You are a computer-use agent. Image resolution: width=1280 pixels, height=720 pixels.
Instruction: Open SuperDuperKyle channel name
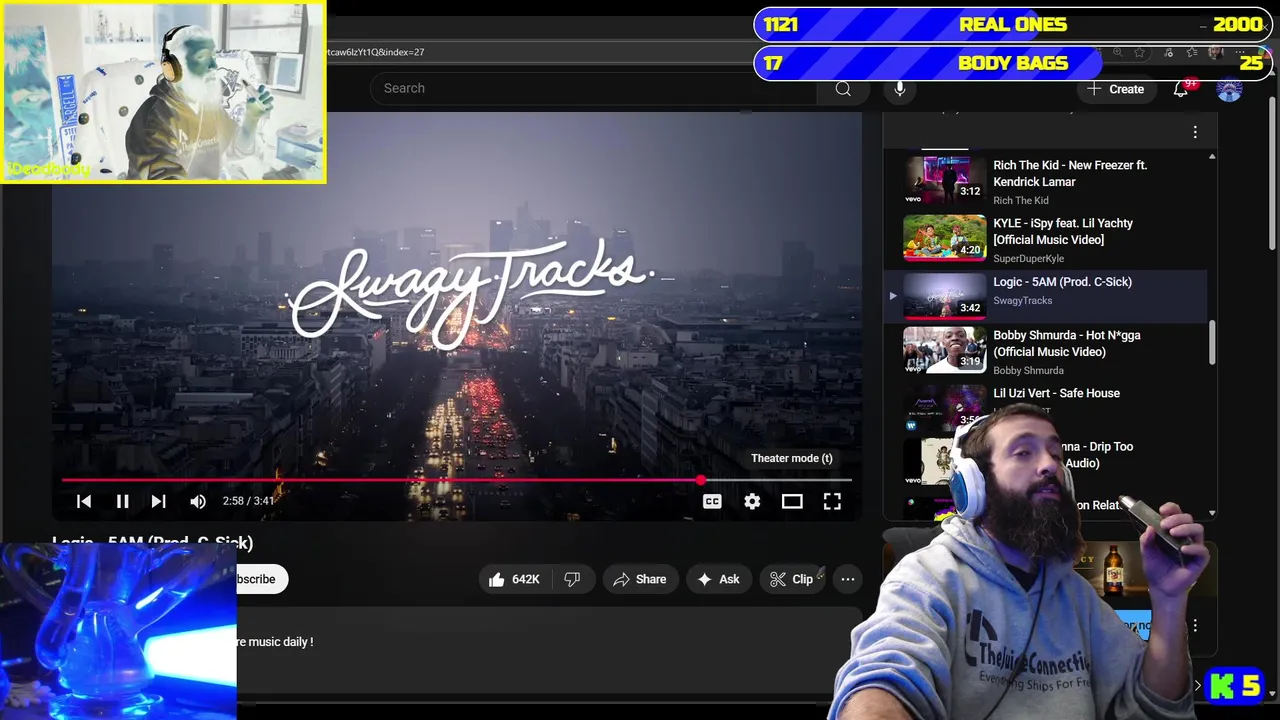(x=1028, y=259)
